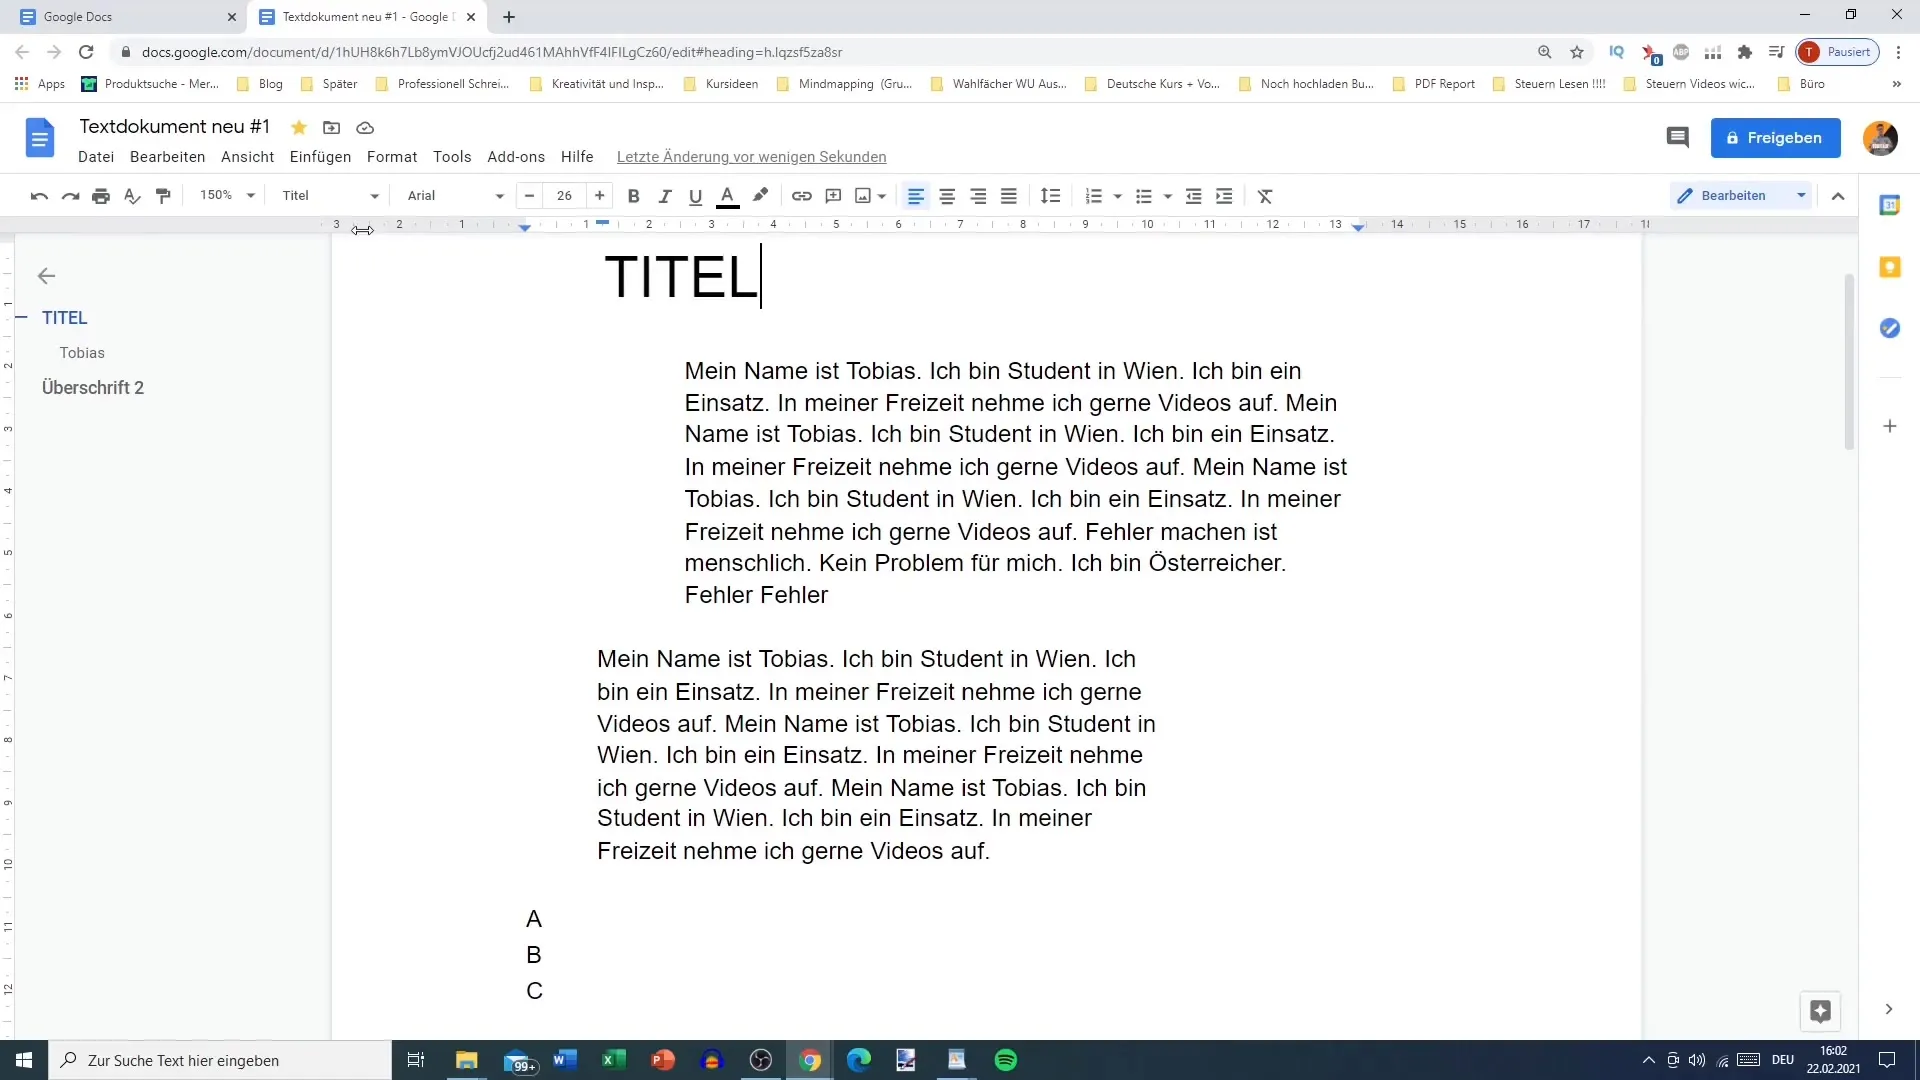Set left text alignment
Screen dimensions: 1920x1080
pyautogui.click(x=915, y=196)
